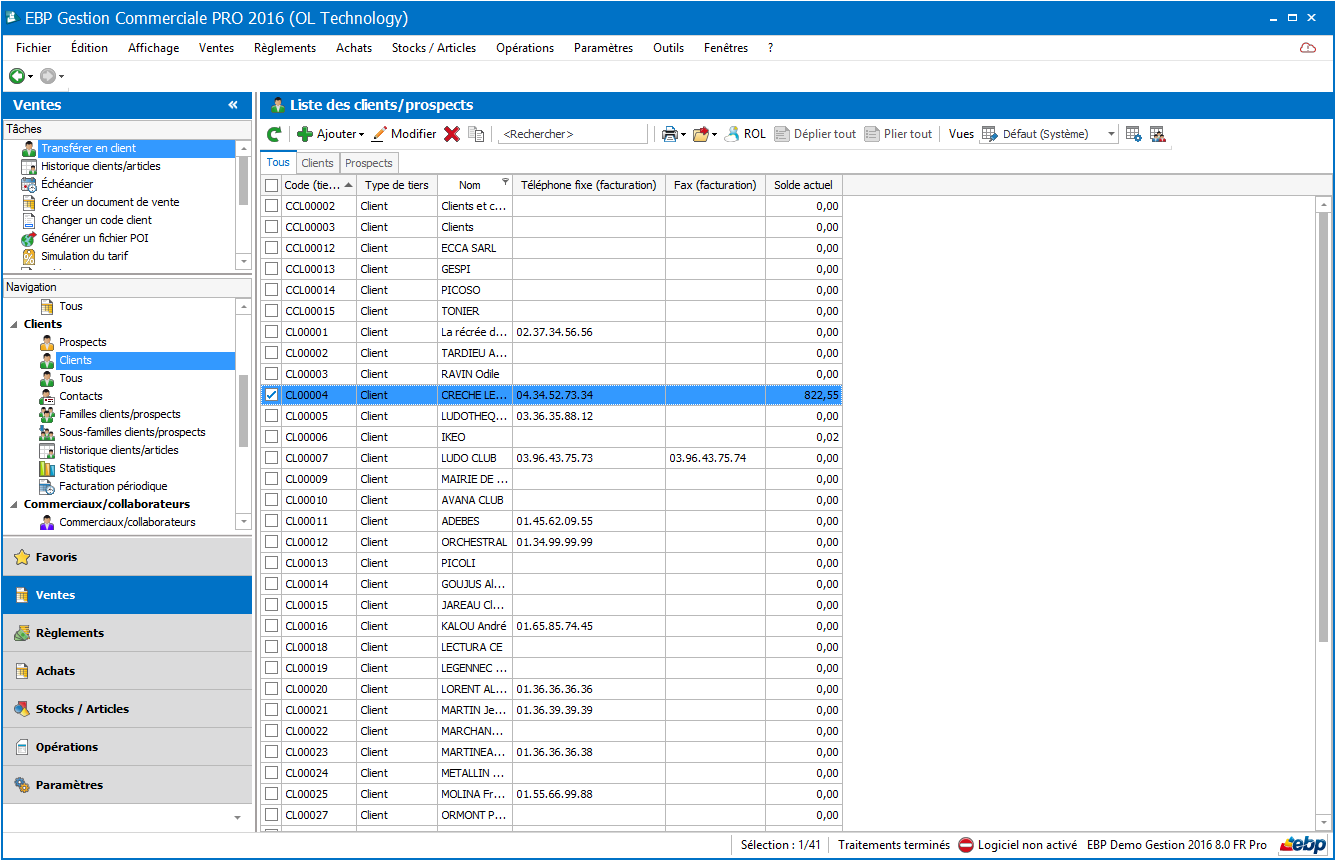Screen dimensions: 1336x861
Task: Click the Contacts icon in the navigation tree
Action: 47,396
